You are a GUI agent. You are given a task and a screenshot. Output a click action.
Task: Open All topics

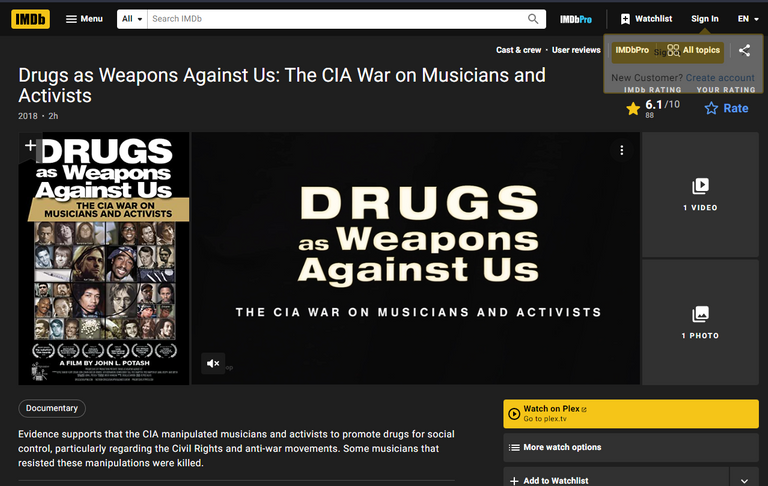coord(694,50)
